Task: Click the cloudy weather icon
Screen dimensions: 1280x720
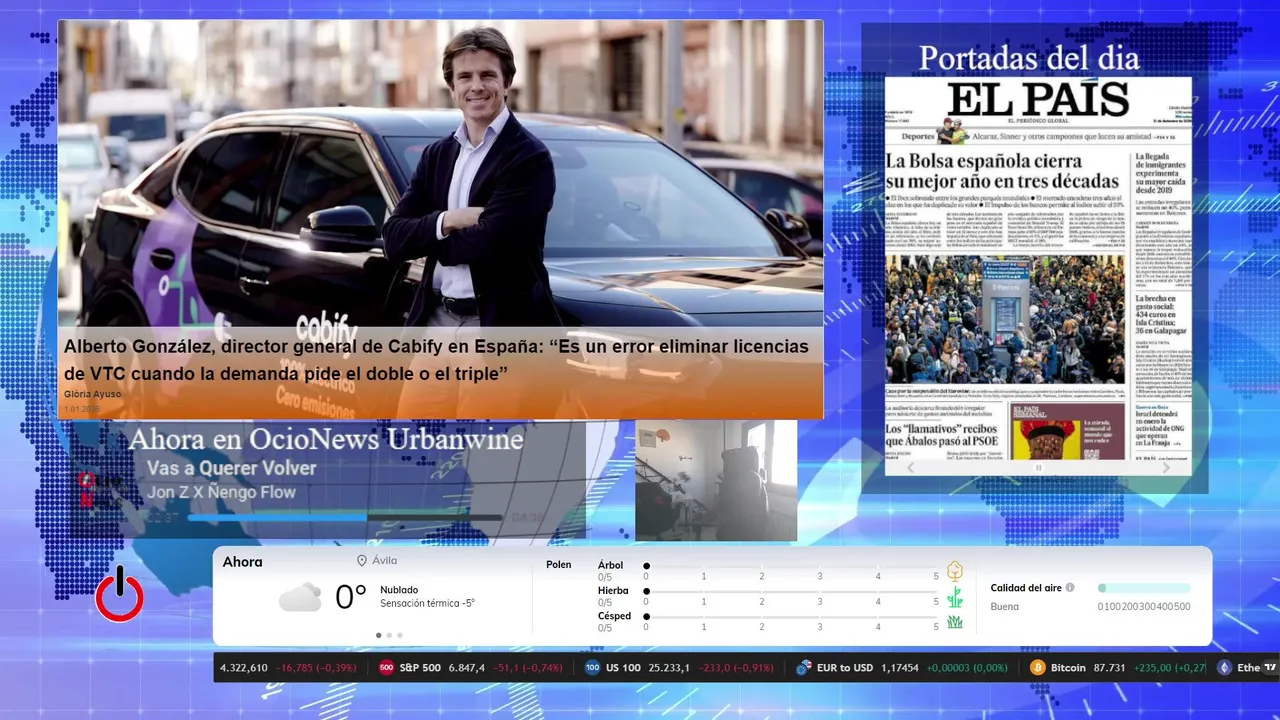Action: click(300, 597)
